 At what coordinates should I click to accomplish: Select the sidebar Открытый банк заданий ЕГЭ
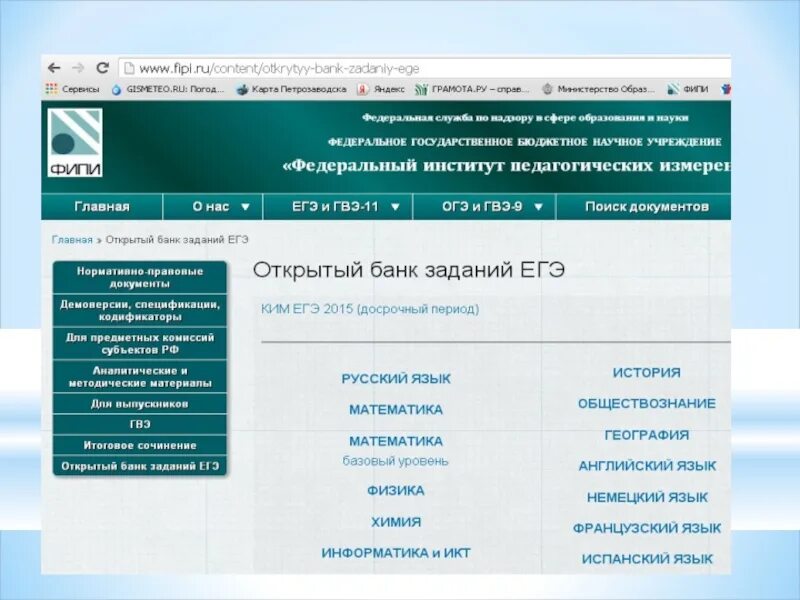pyautogui.click(x=140, y=466)
